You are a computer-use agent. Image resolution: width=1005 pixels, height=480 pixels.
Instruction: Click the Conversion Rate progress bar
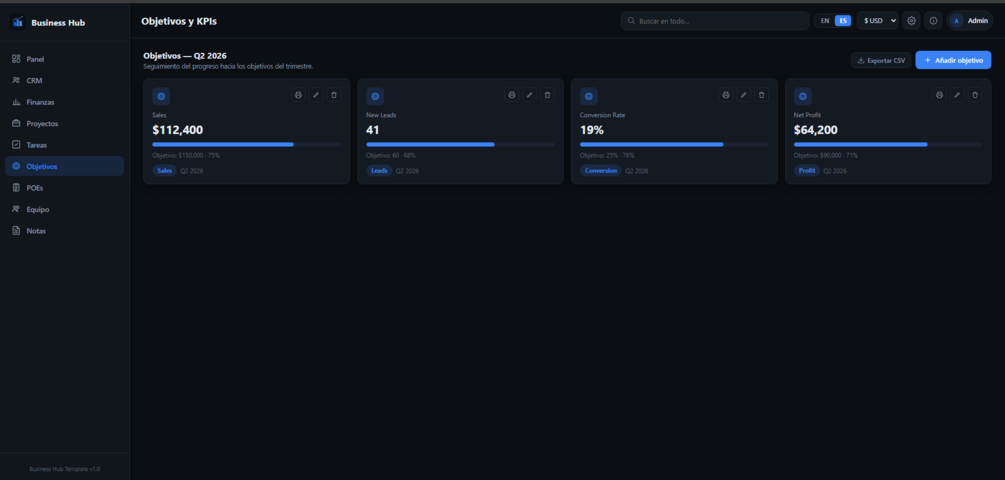(x=674, y=145)
